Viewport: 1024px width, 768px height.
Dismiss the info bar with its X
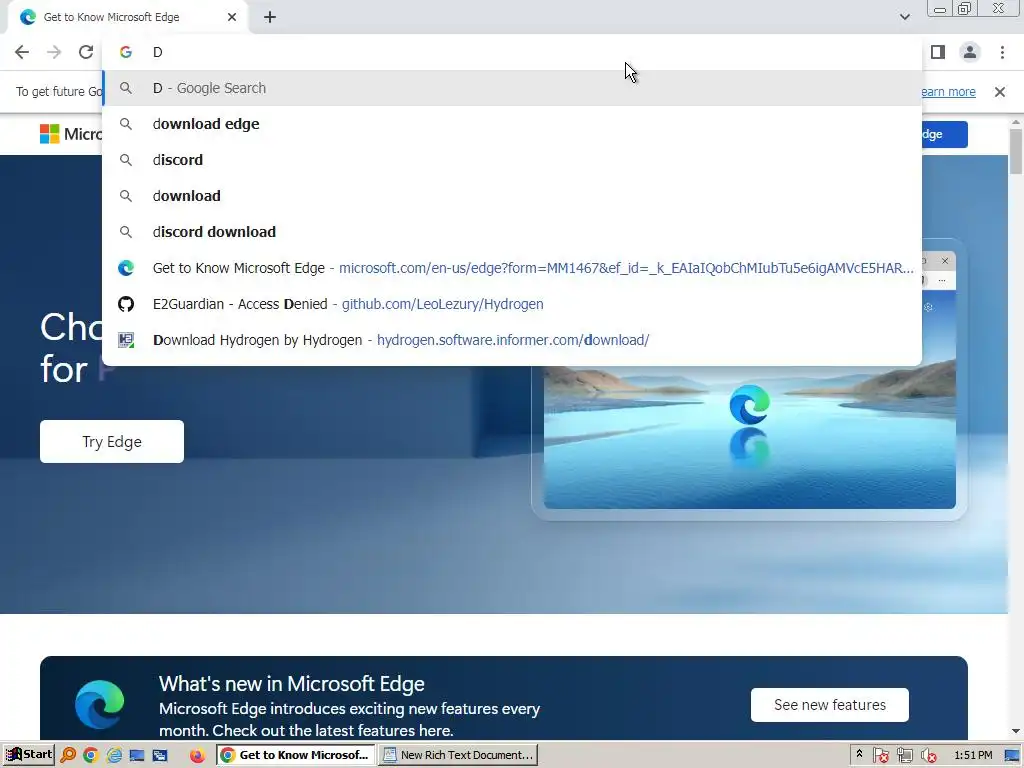point(999,92)
